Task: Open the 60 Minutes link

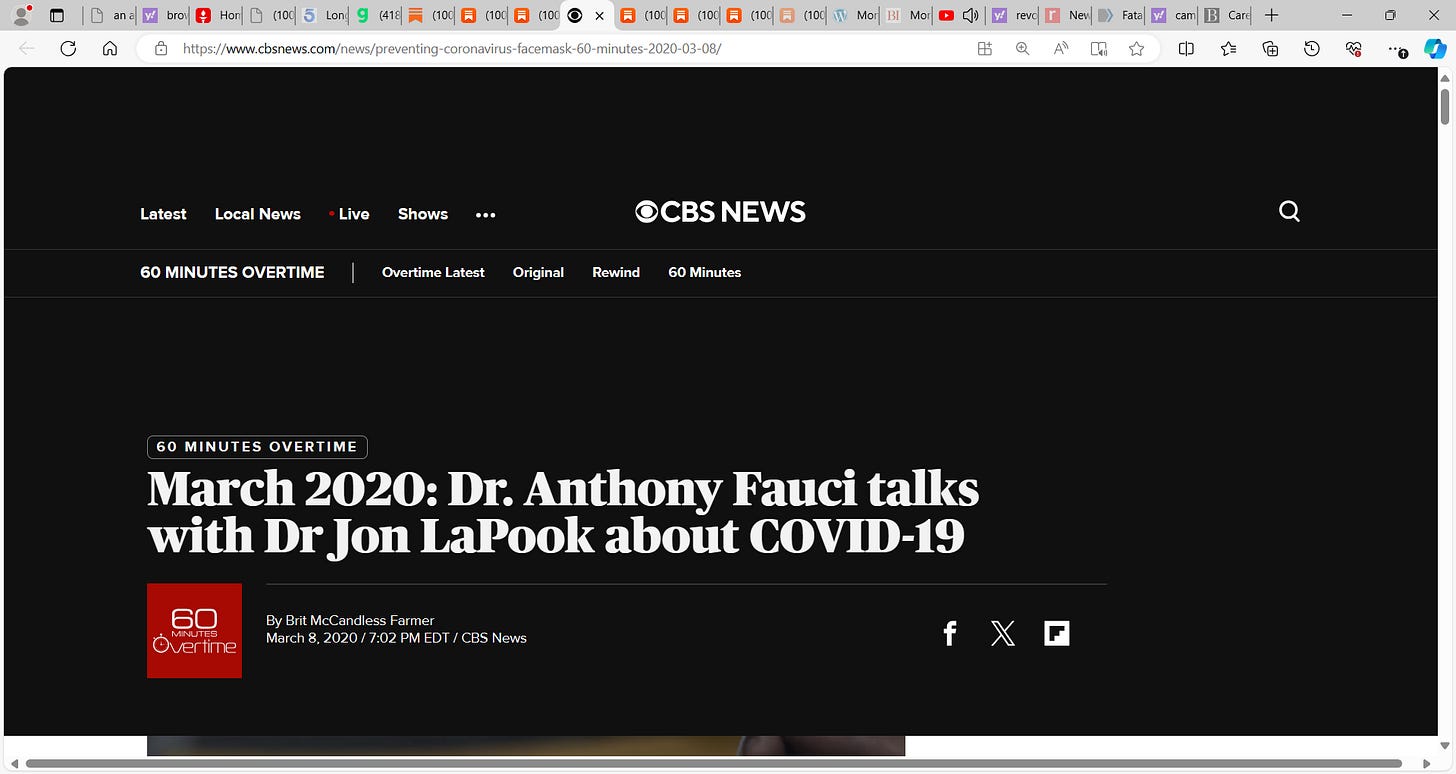Action: coord(705,272)
